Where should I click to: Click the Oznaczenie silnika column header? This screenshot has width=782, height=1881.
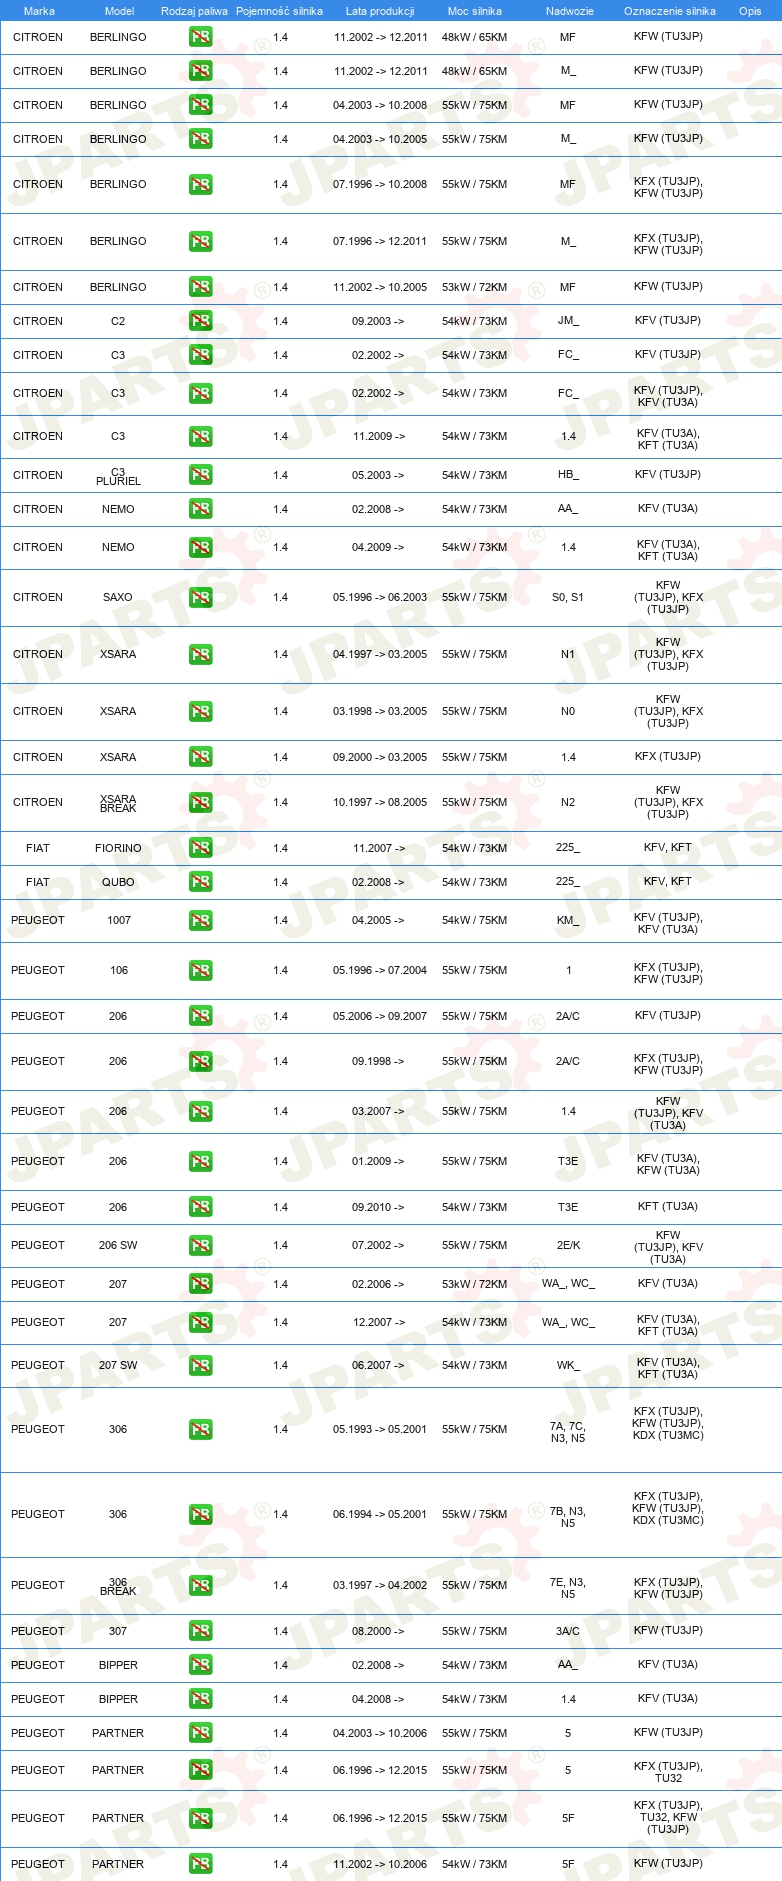pos(670,11)
